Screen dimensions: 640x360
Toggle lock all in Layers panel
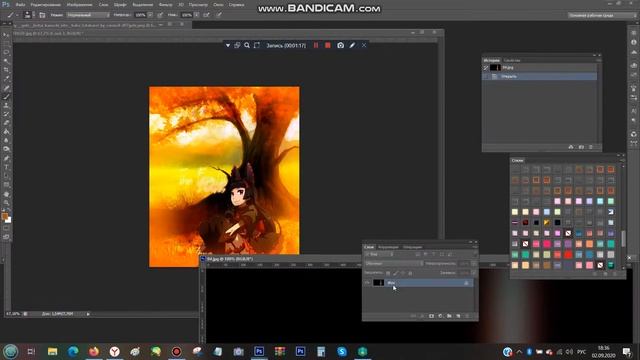[x=410, y=273]
